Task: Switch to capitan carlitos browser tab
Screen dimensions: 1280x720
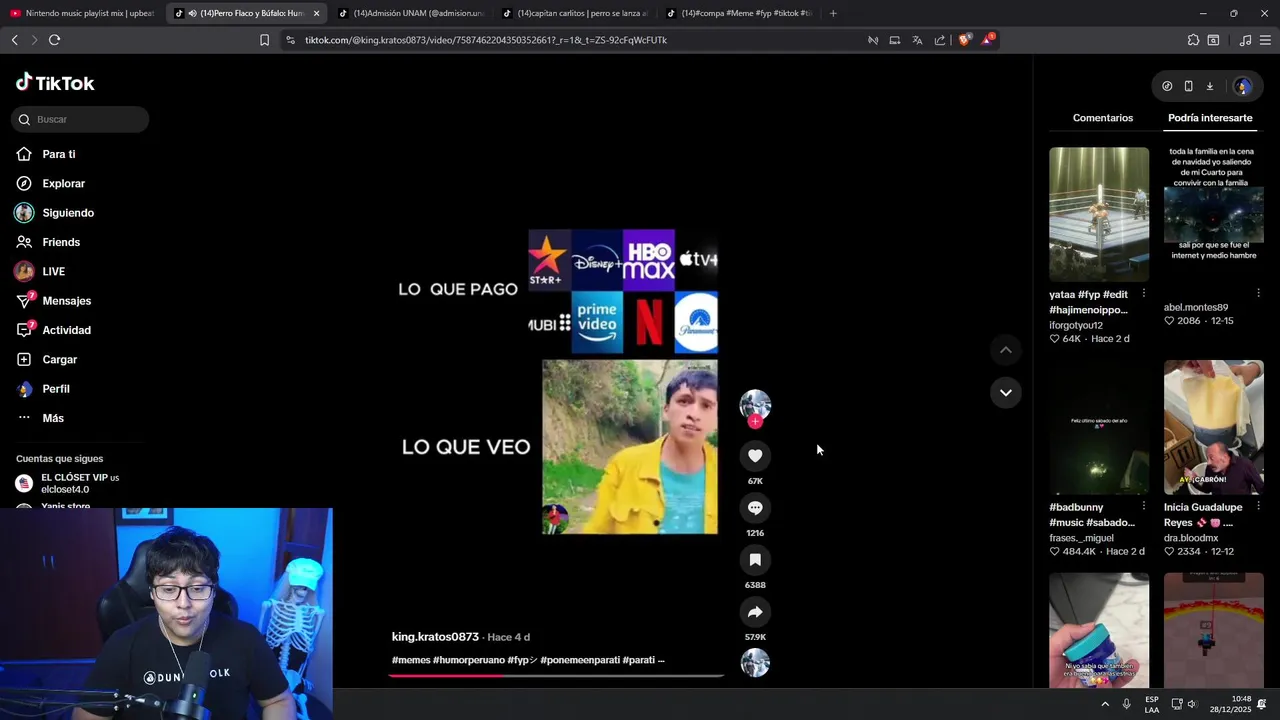Action: pos(574,13)
